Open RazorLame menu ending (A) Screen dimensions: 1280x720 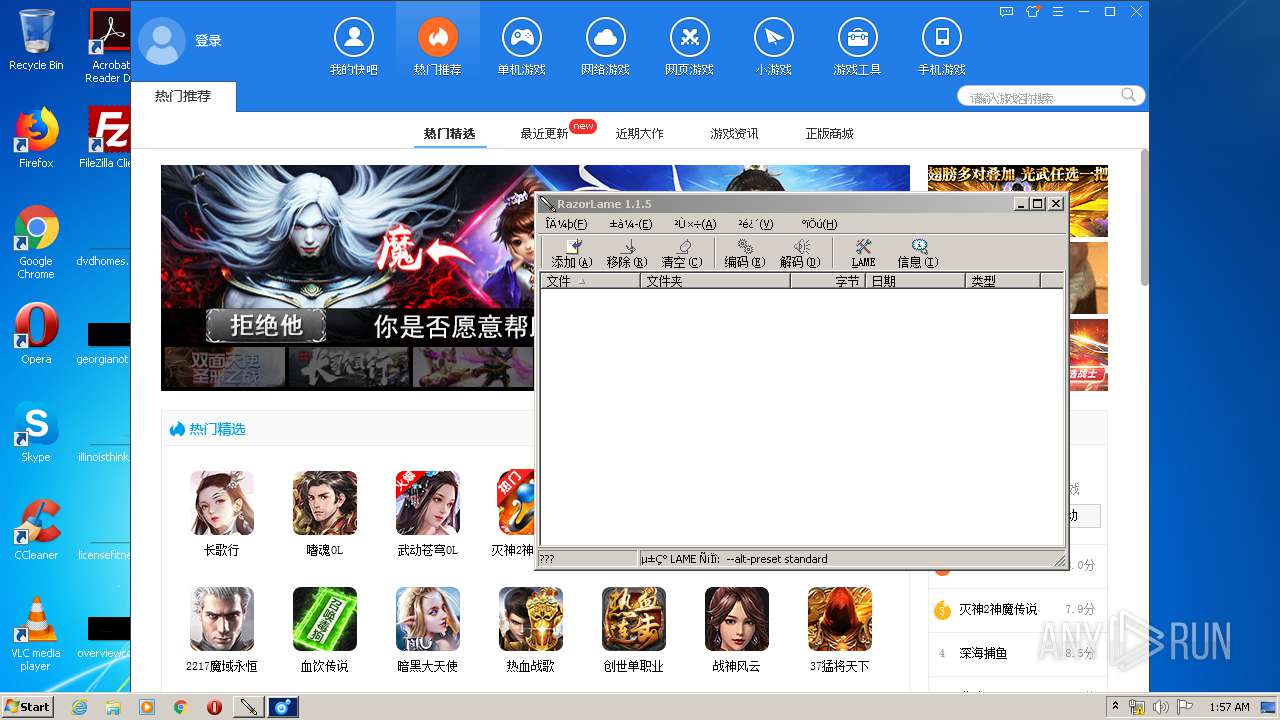[695, 224]
